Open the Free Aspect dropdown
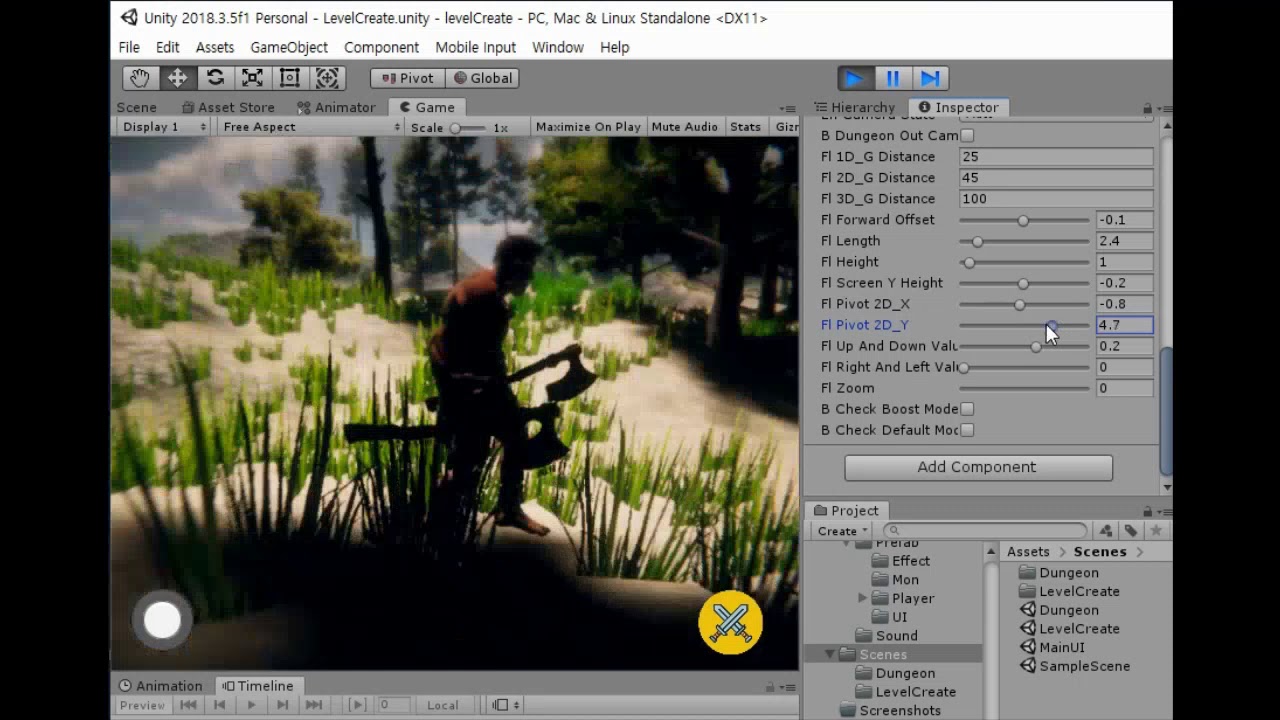The image size is (1280, 720). tap(311, 127)
